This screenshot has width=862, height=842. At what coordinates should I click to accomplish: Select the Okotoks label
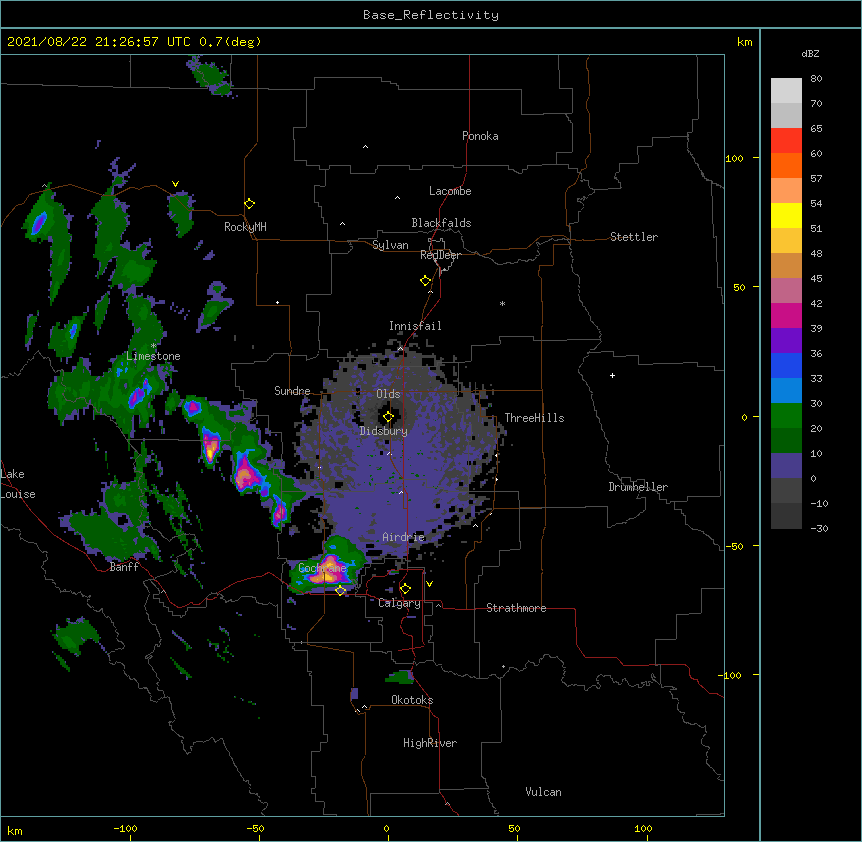pyautogui.click(x=412, y=700)
